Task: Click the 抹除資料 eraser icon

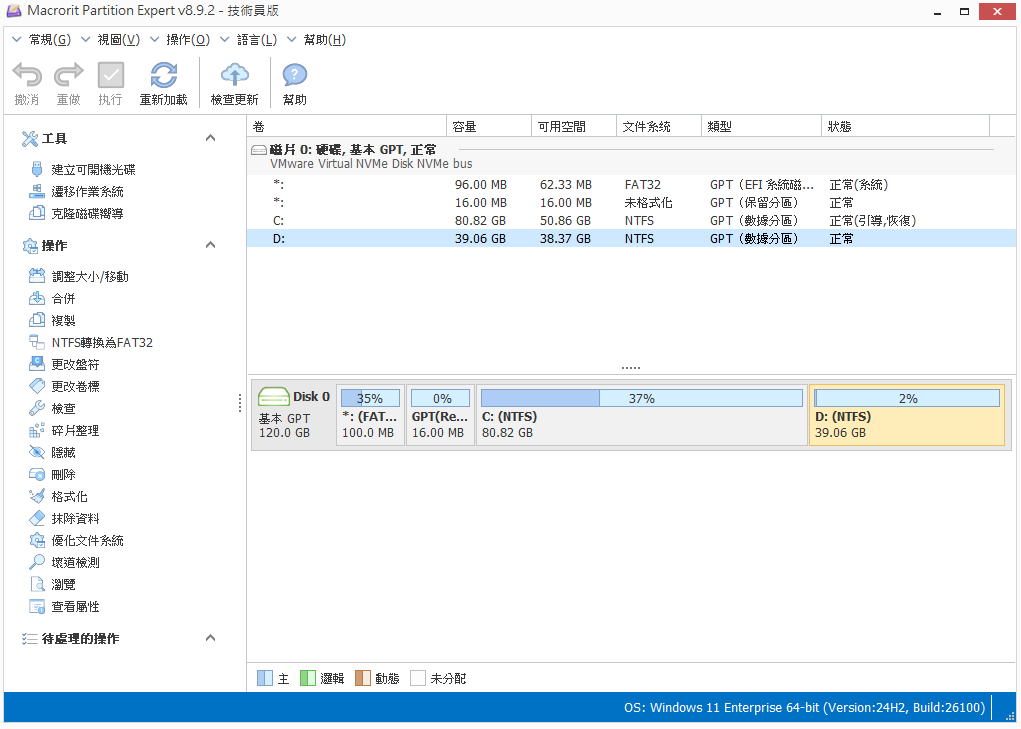Action: pyautogui.click(x=37, y=518)
